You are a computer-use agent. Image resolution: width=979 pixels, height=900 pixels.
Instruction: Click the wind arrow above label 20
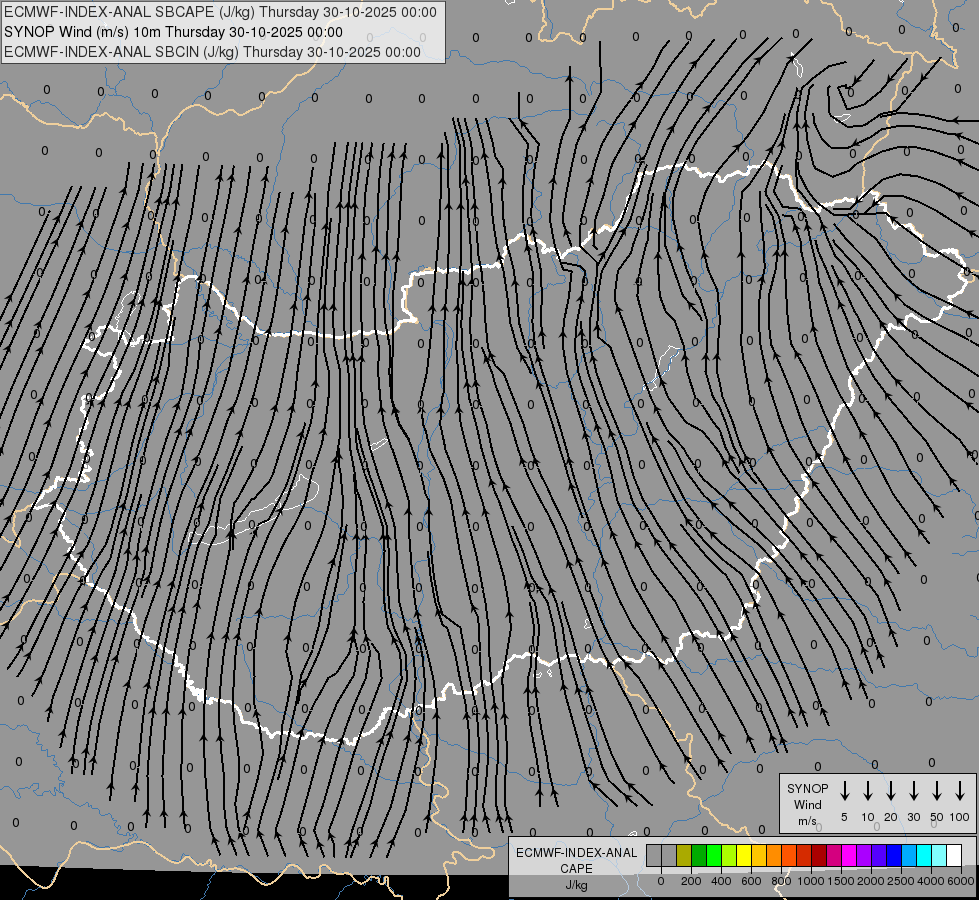click(x=891, y=791)
